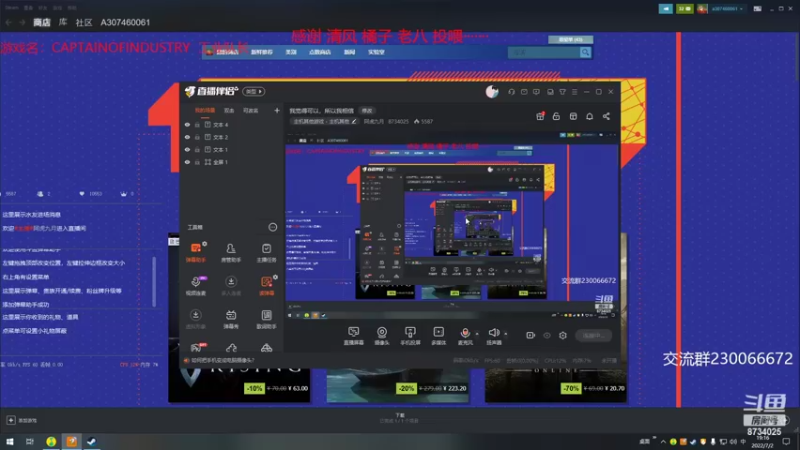Collapse the 工具箱 toolbox panel

pyautogui.click(x=272, y=227)
